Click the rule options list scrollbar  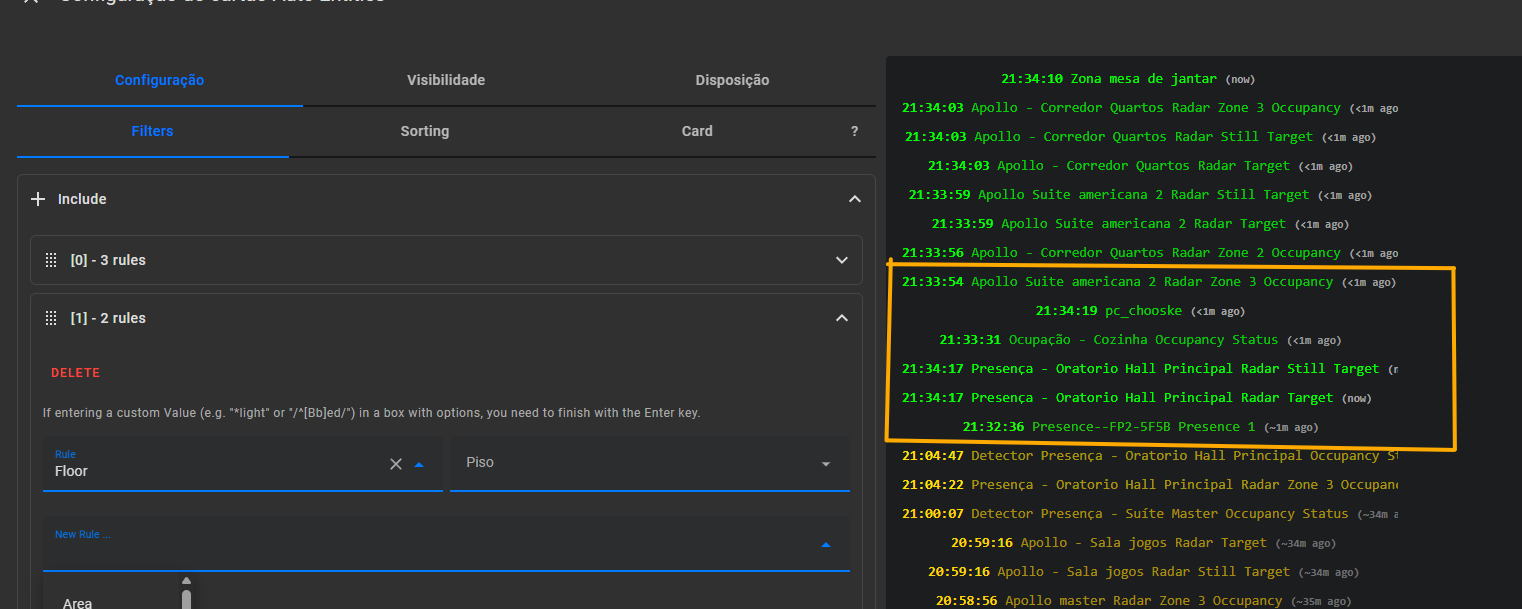coord(186,598)
